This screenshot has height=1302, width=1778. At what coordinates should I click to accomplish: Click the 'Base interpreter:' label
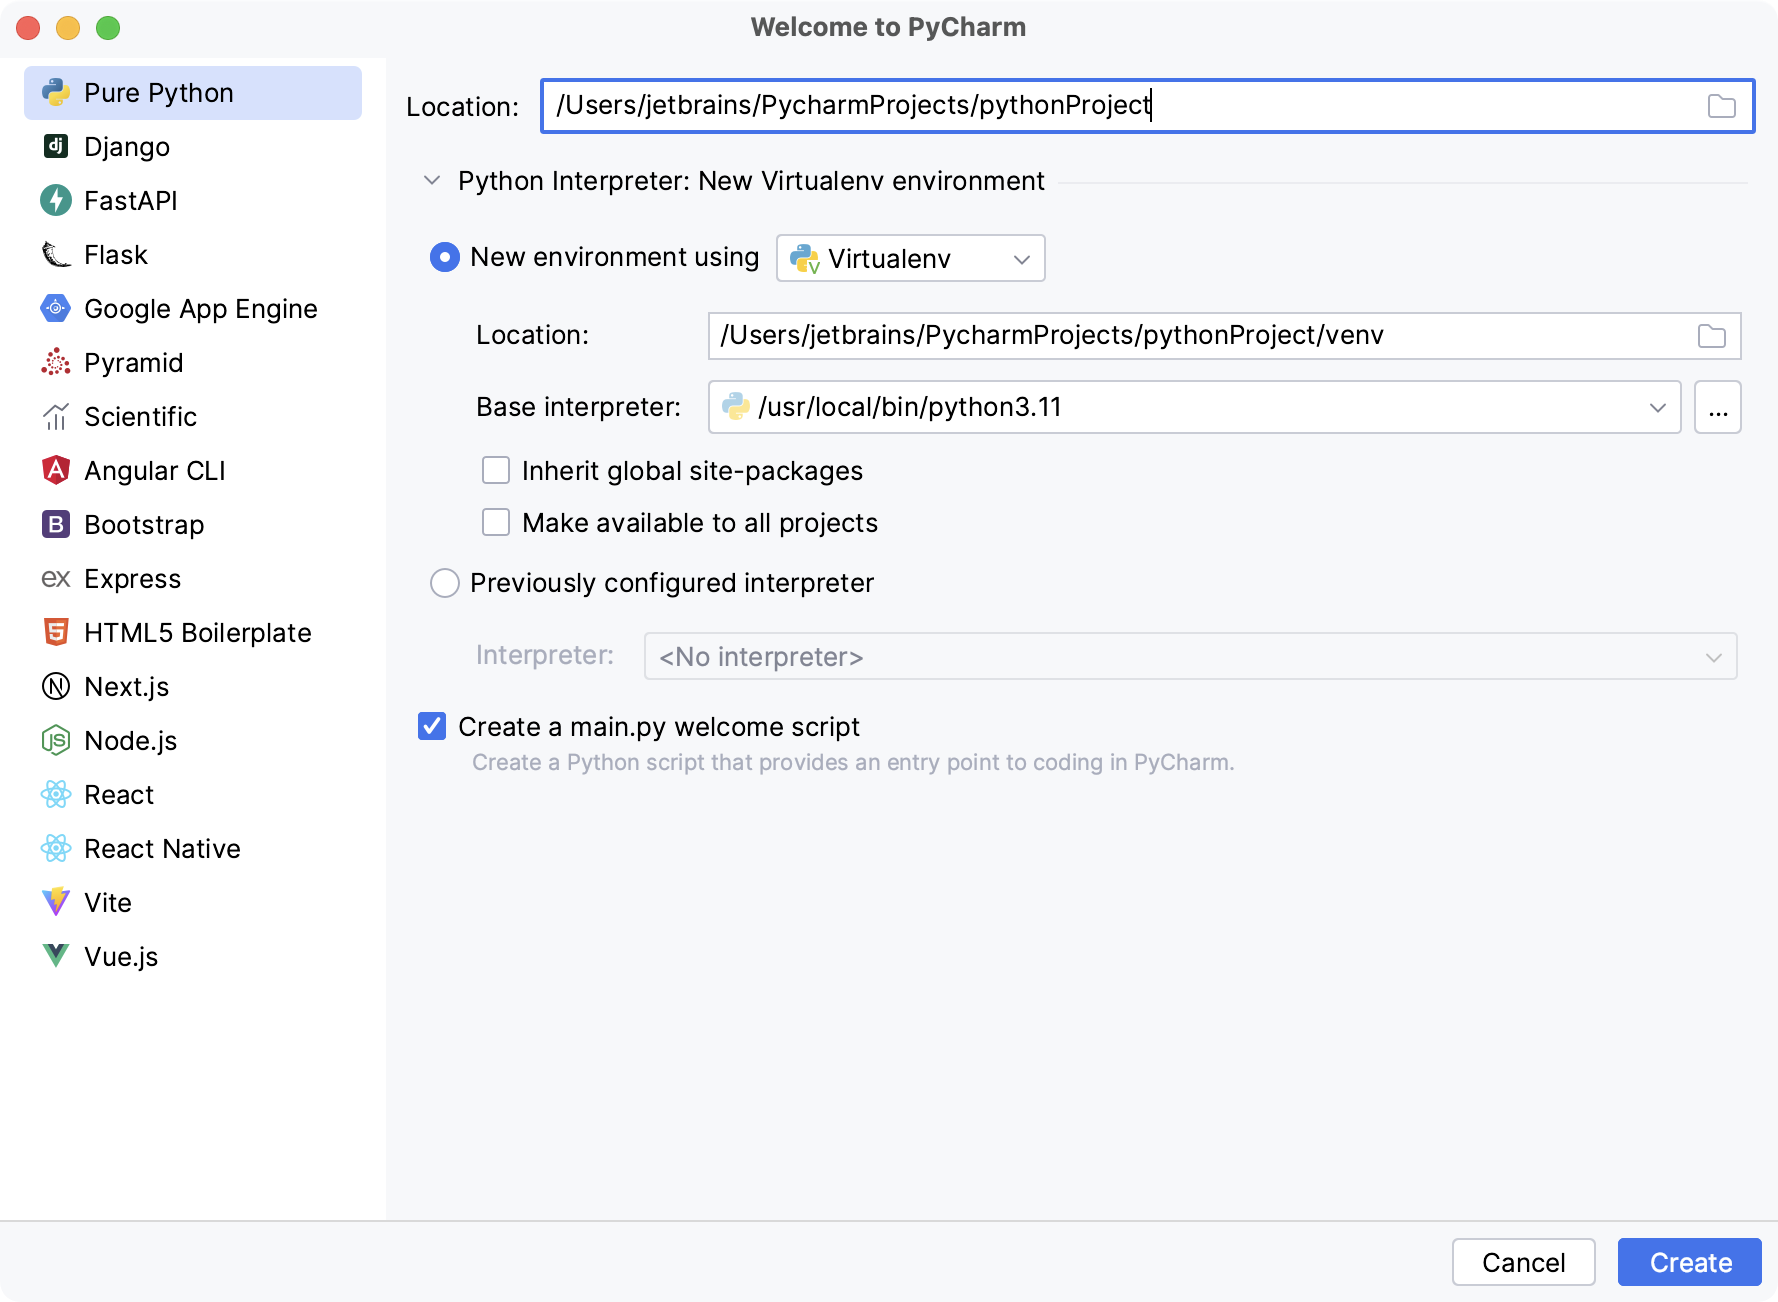tap(578, 407)
